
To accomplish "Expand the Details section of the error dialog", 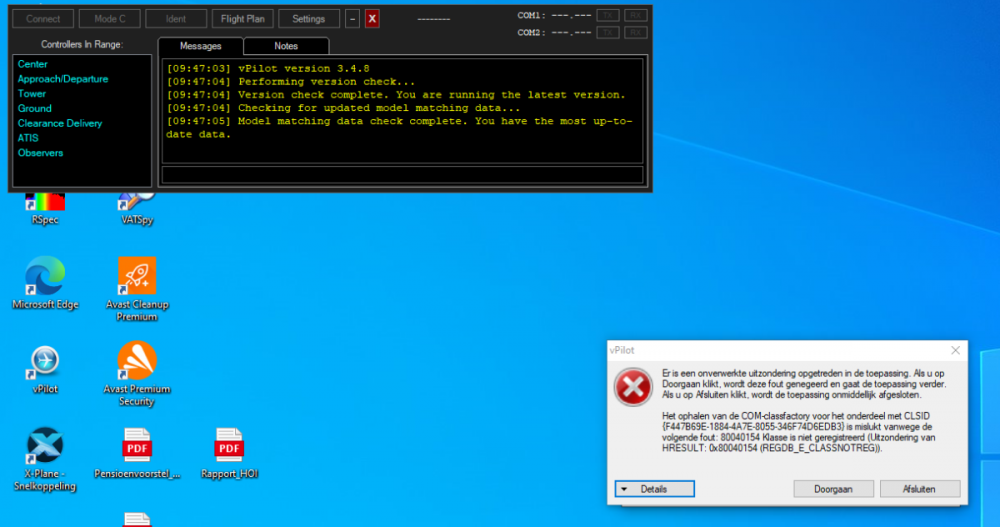I will [x=654, y=489].
